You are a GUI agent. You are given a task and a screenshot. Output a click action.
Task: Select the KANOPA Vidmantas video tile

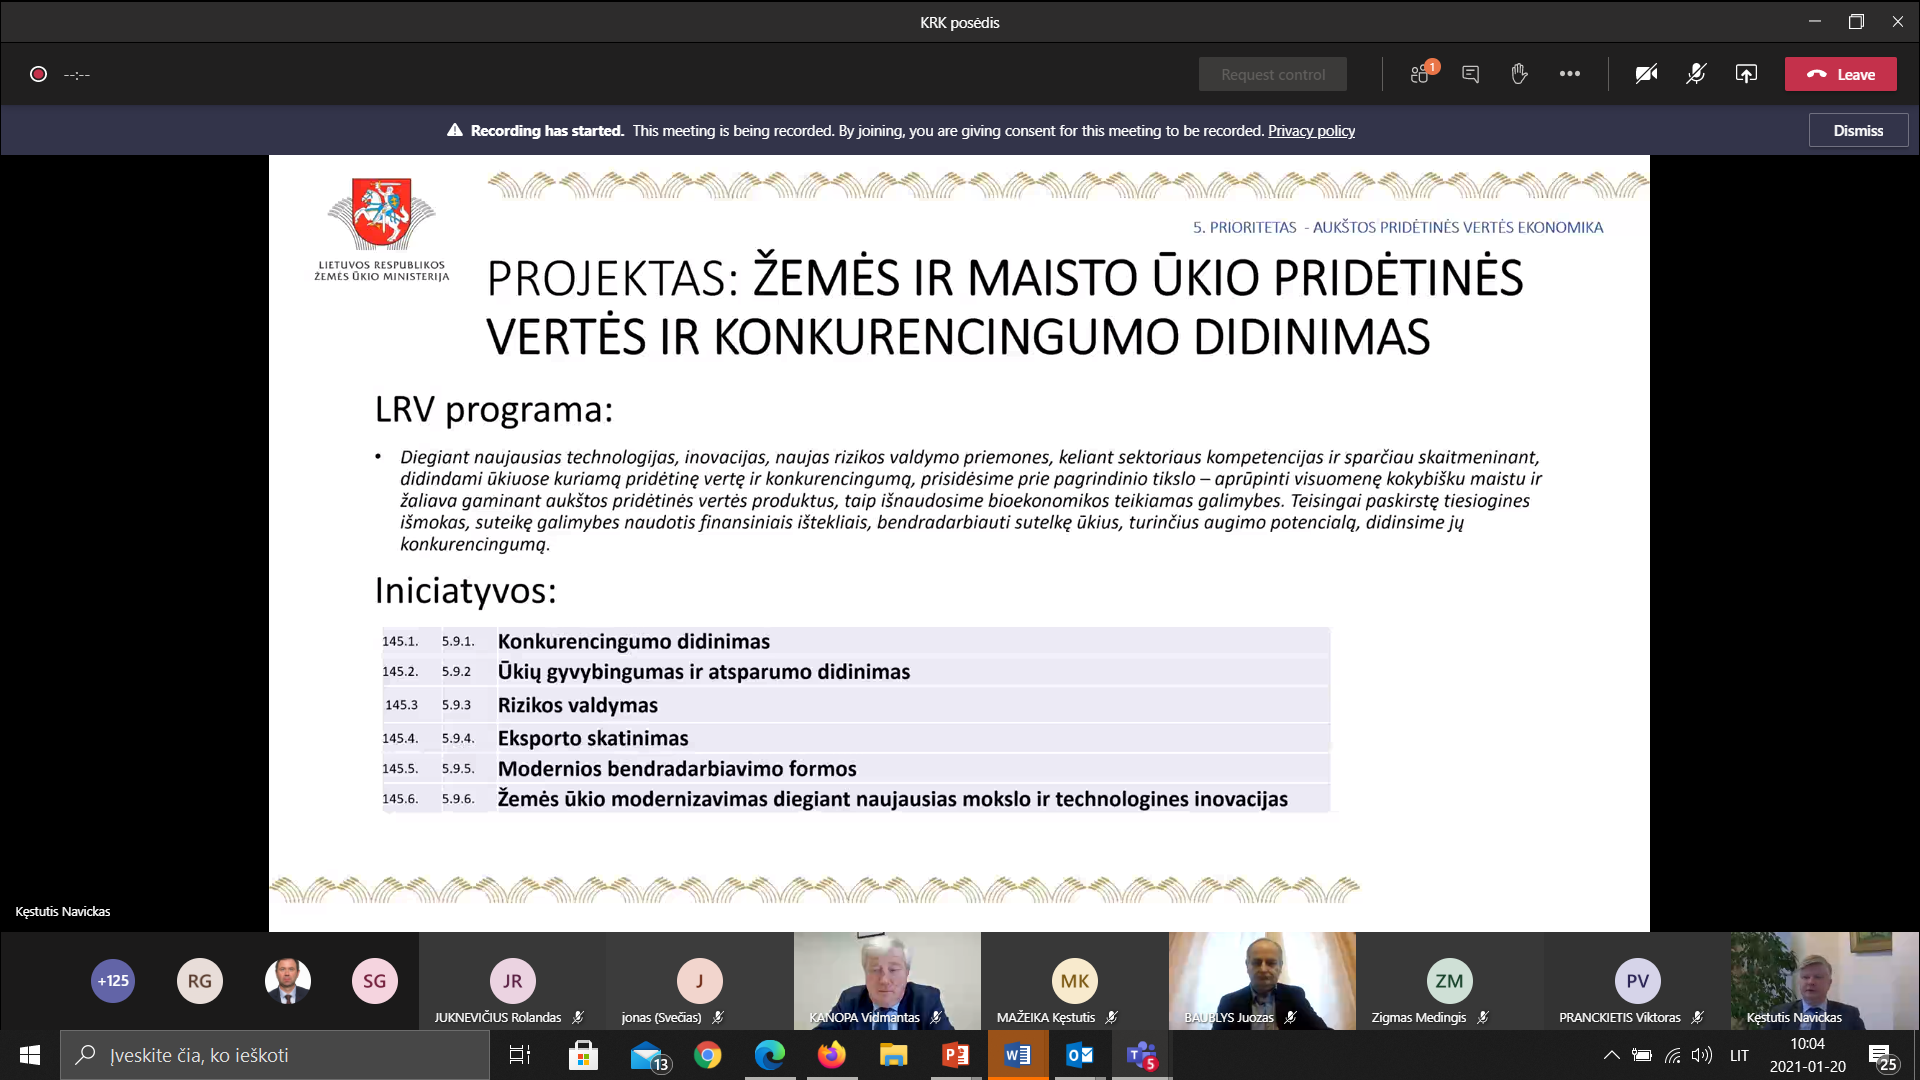pyautogui.click(x=887, y=981)
